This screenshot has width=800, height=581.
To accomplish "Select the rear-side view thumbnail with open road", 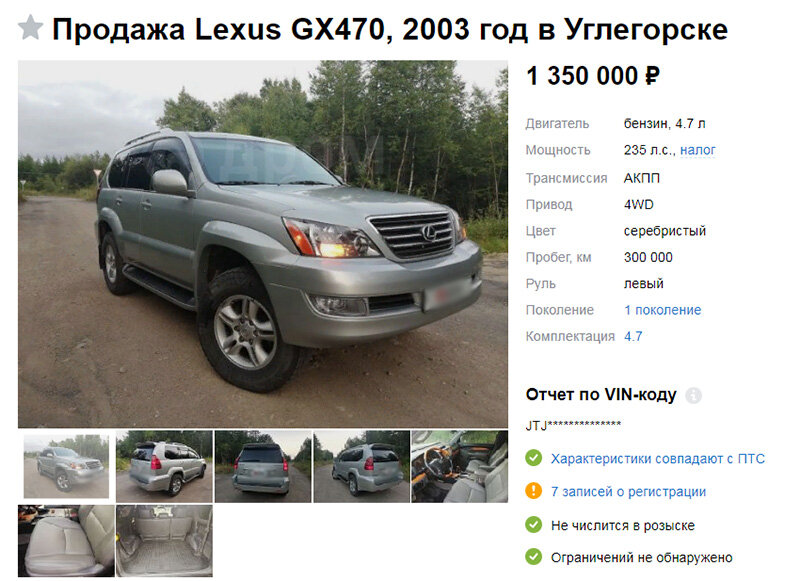I will 164,466.
